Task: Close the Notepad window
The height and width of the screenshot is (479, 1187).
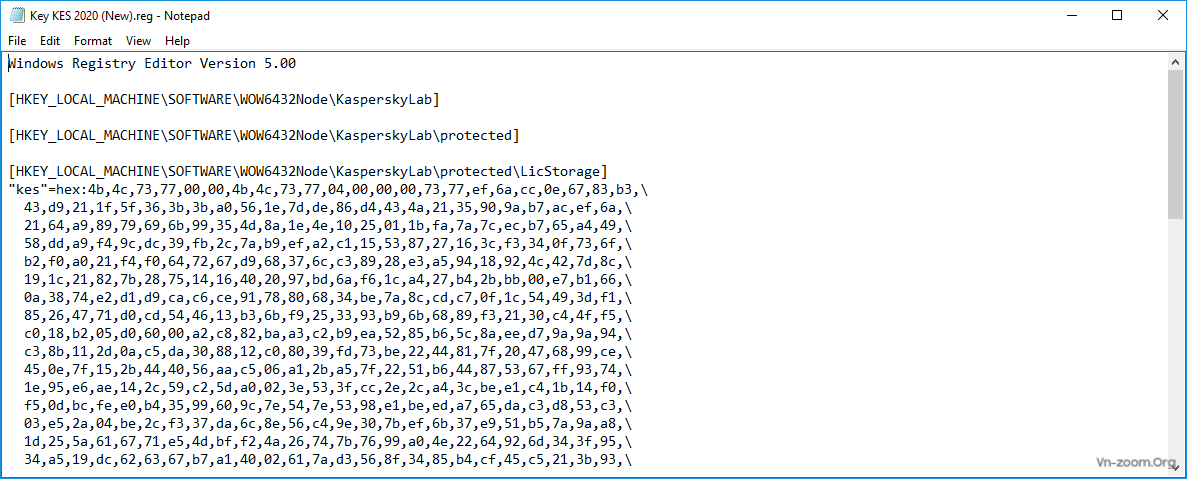Action: (x=1163, y=15)
